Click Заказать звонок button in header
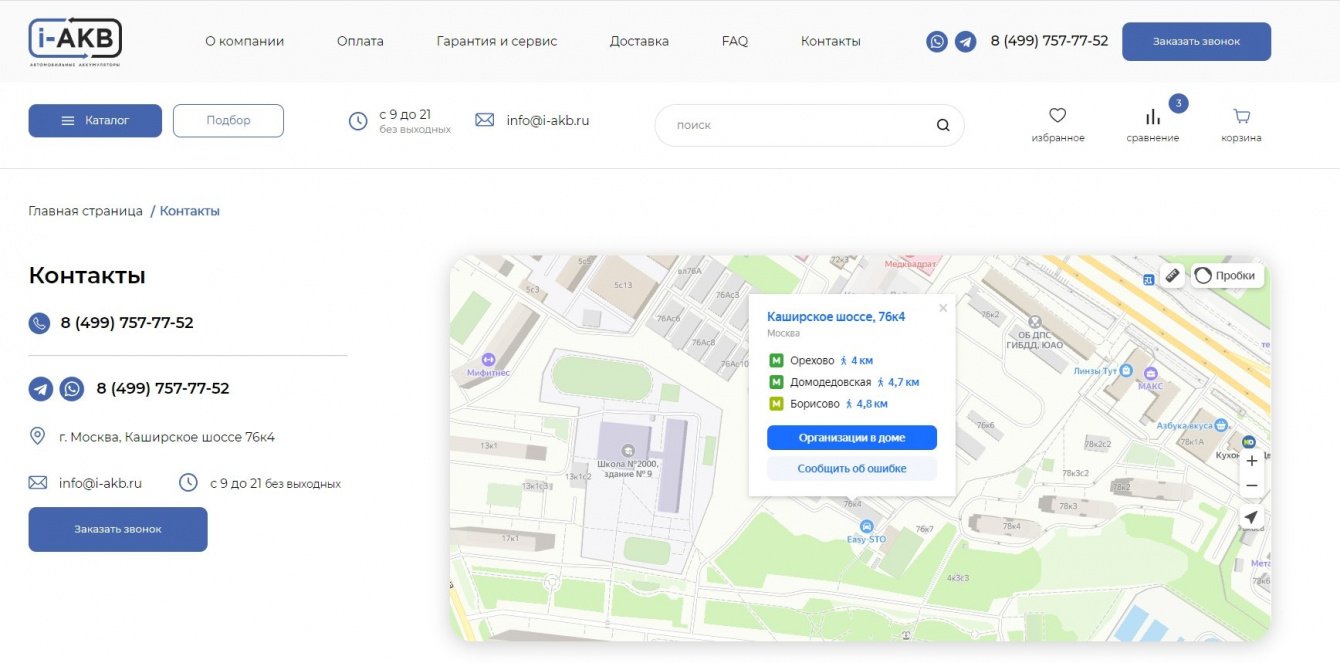1340x663 pixels. pyautogui.click(x=1196, y=42)
